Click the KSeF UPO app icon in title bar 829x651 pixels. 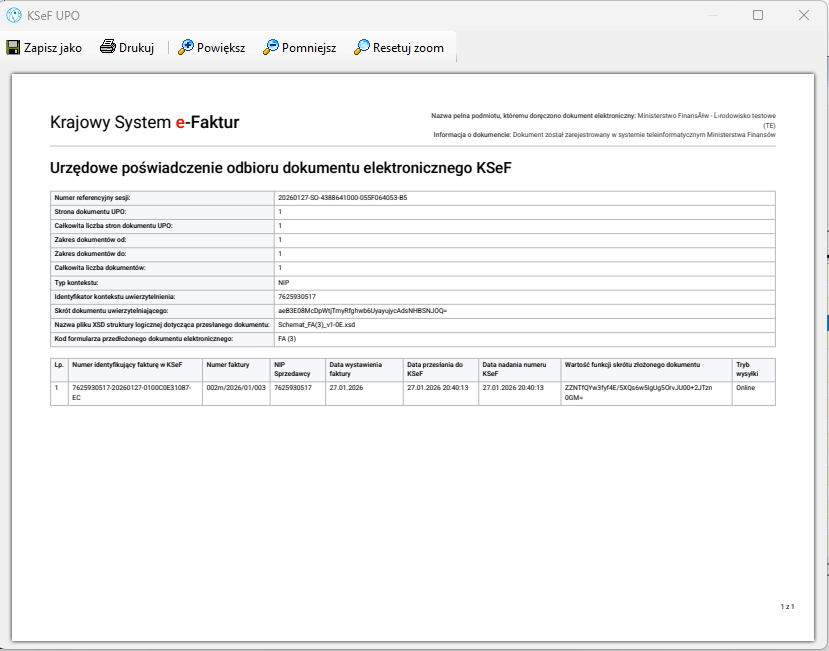pos(14,15)
